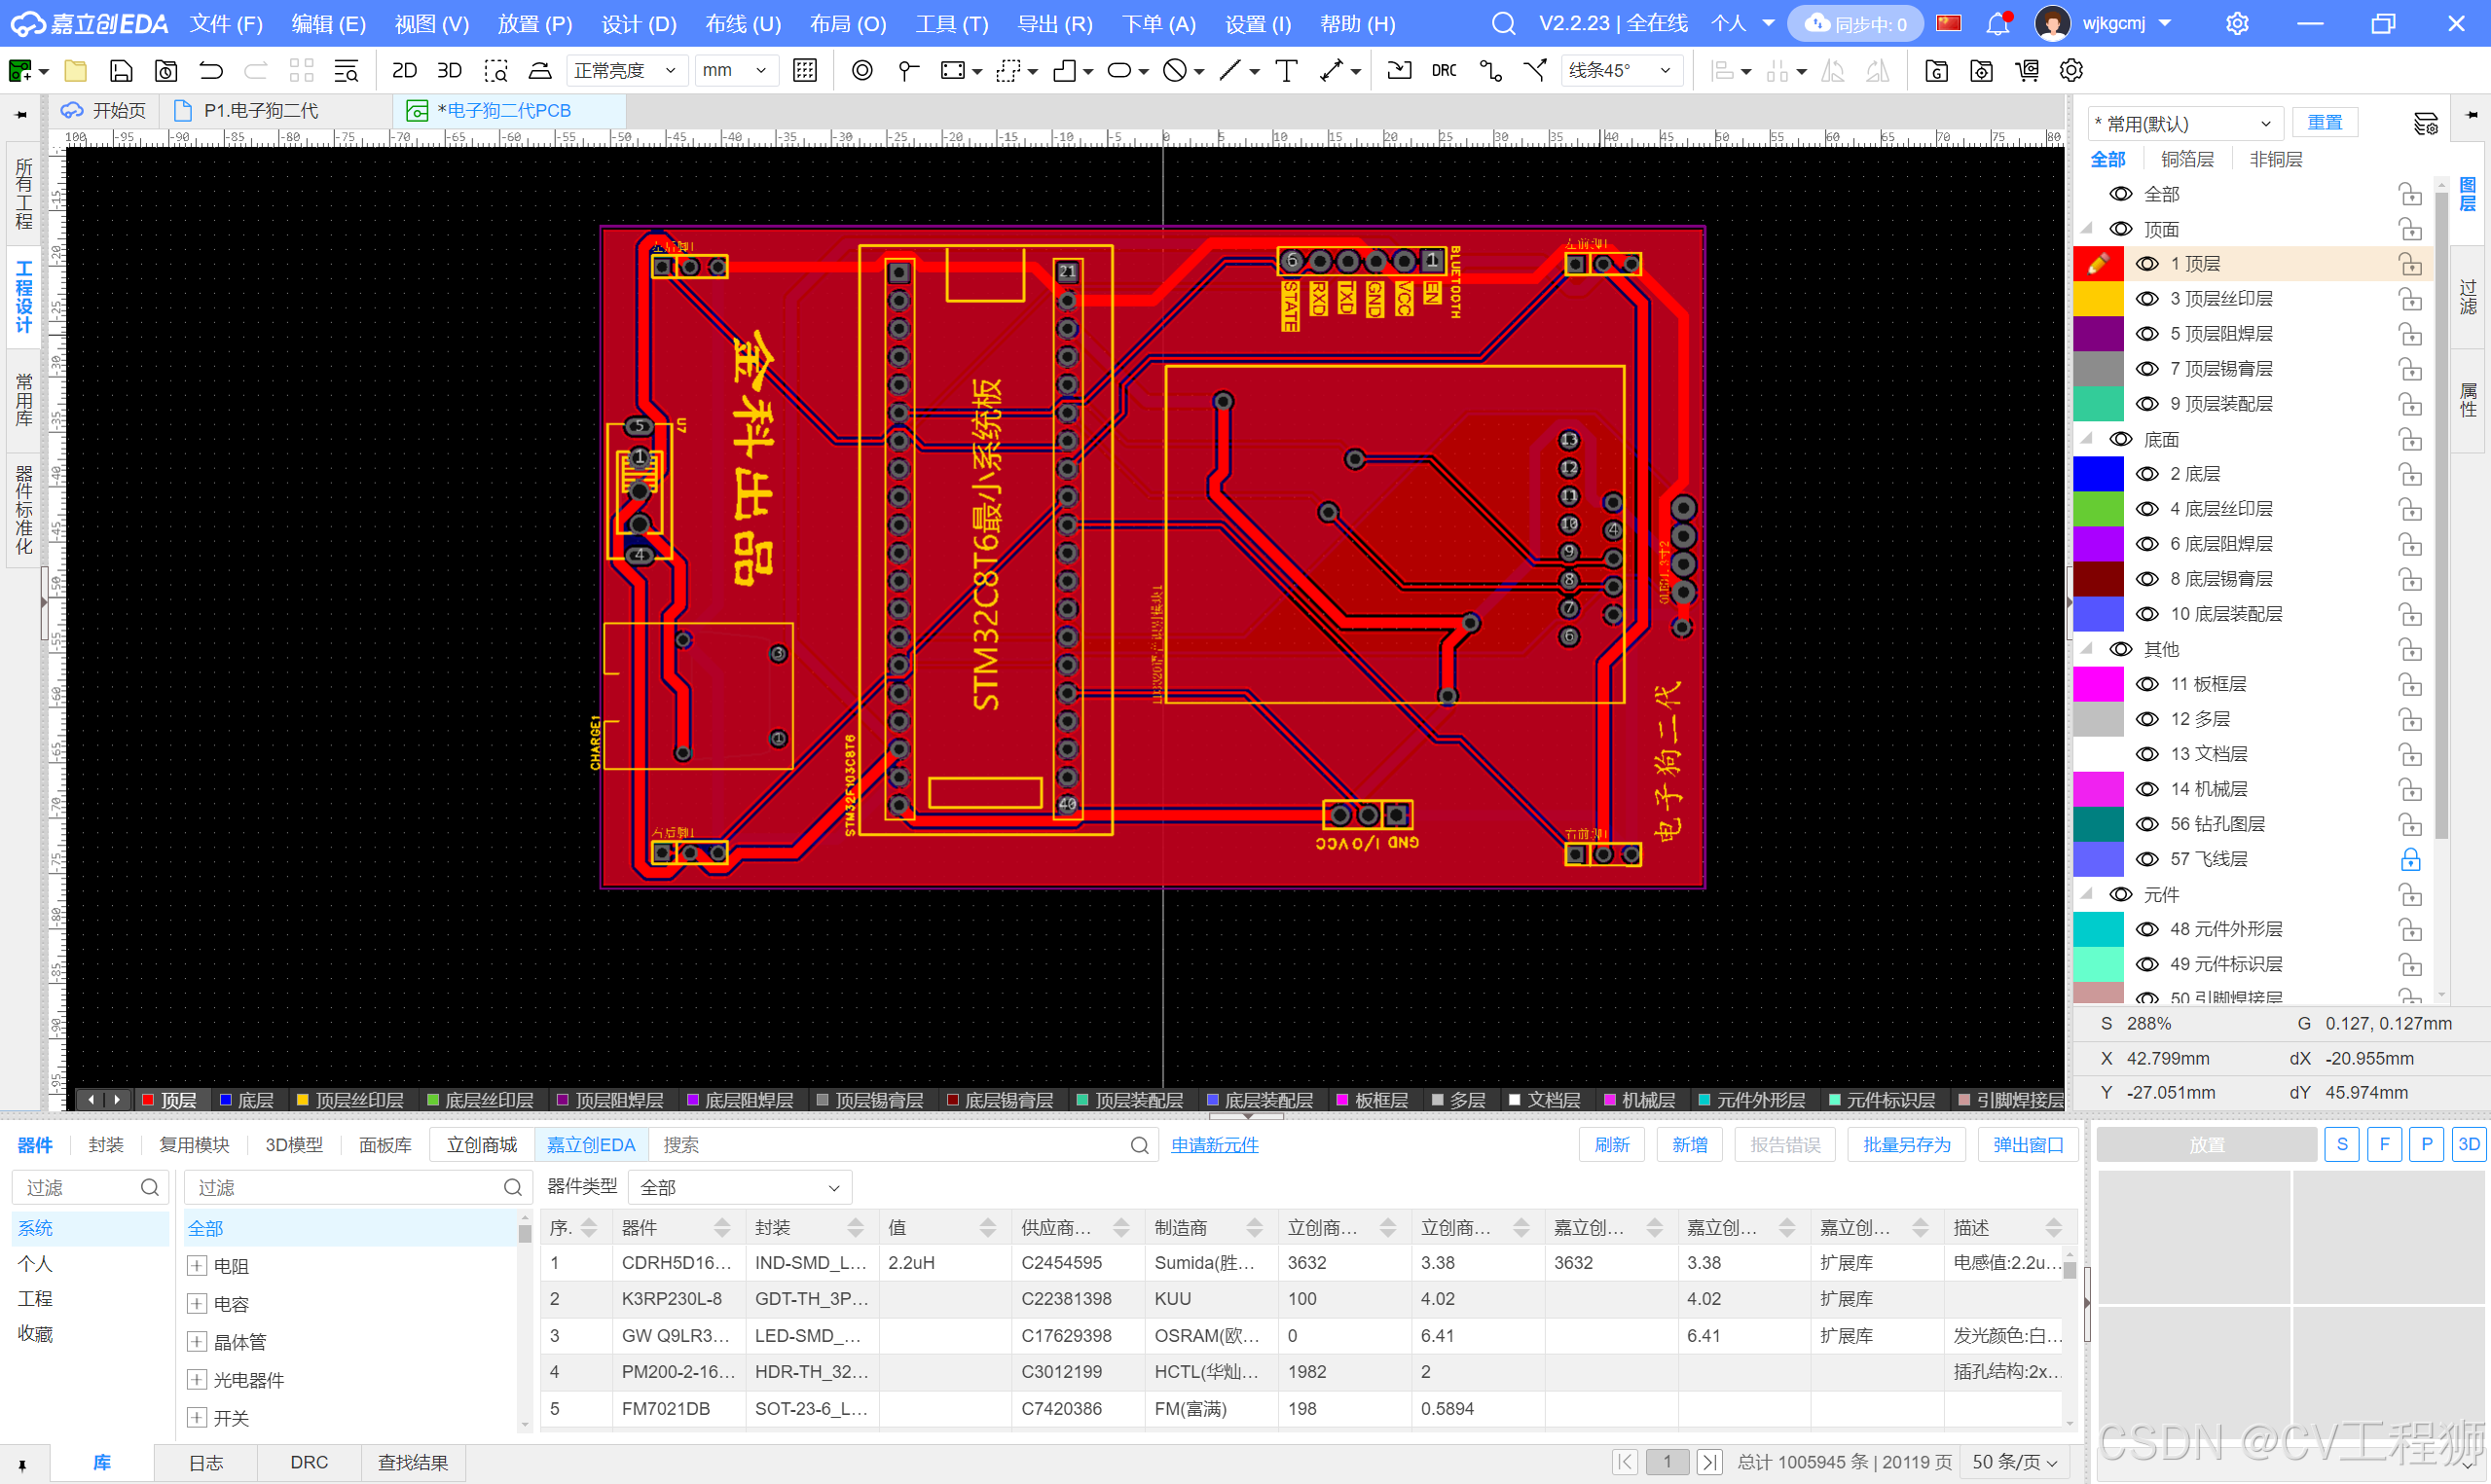The width and height of the screenshot is (2491, 1484).
Task: Open the 线条45° routing angle dropdown
Action: (1620, 71)
